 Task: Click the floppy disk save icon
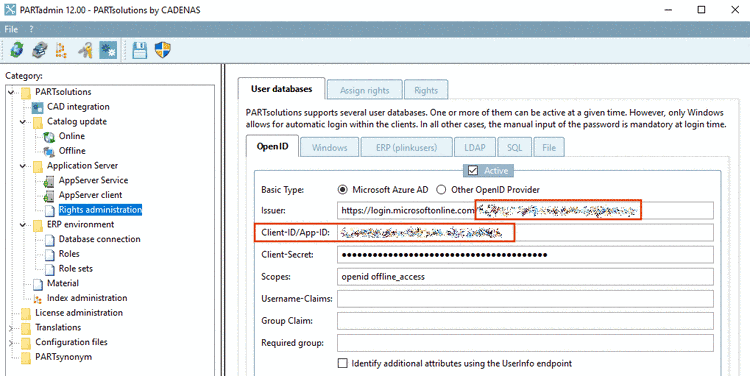pos(140,50)
